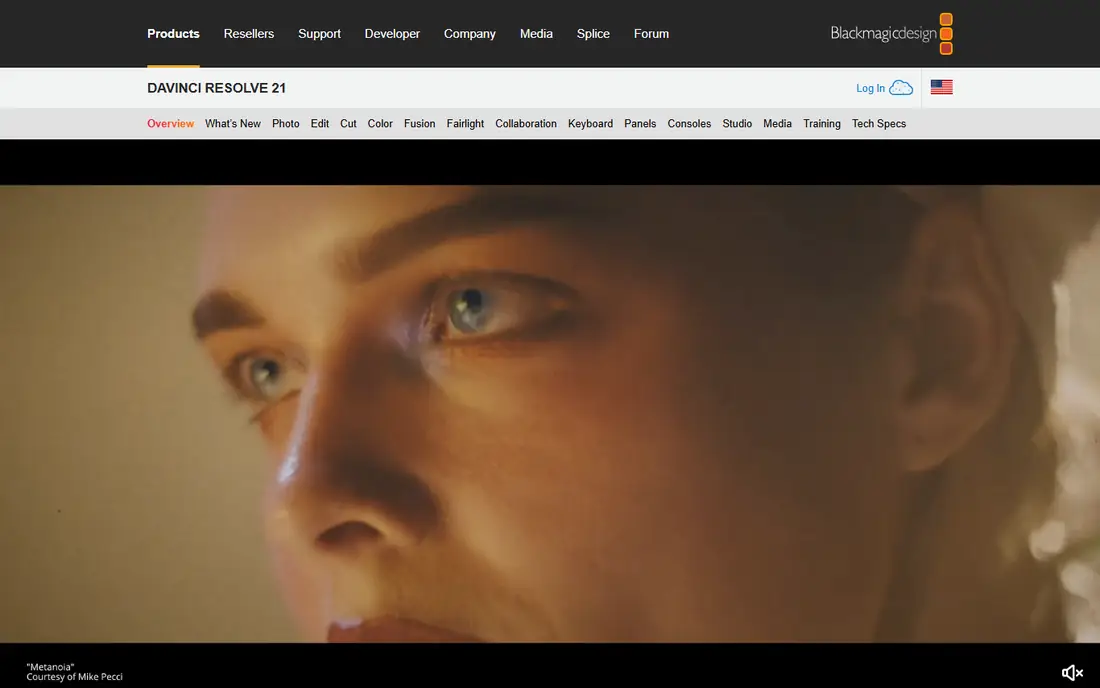Open the Products menu
The width and height of the screenshot is (1100, 688).
(173, 34)
